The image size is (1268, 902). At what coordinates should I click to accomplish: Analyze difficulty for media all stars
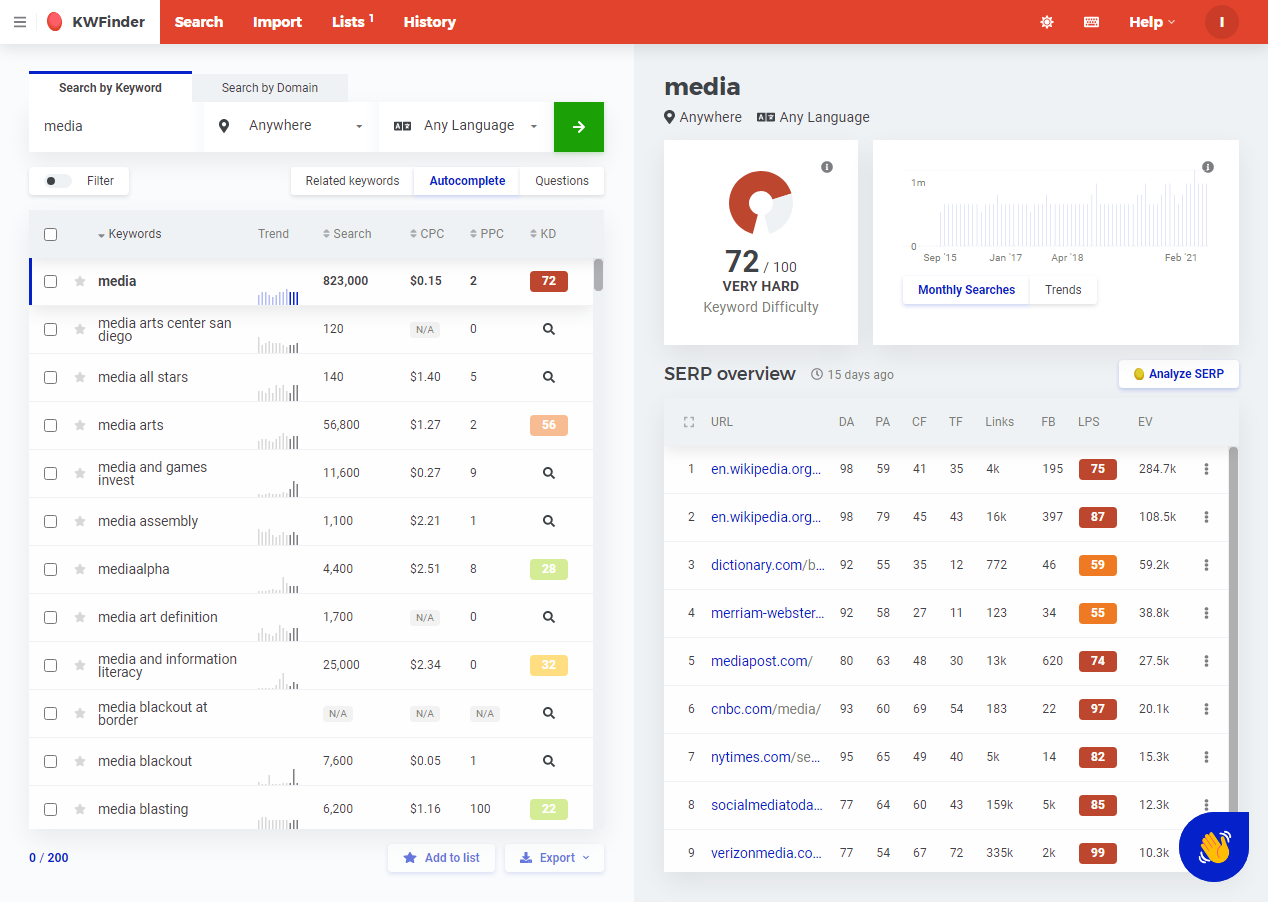pos(549,377)
